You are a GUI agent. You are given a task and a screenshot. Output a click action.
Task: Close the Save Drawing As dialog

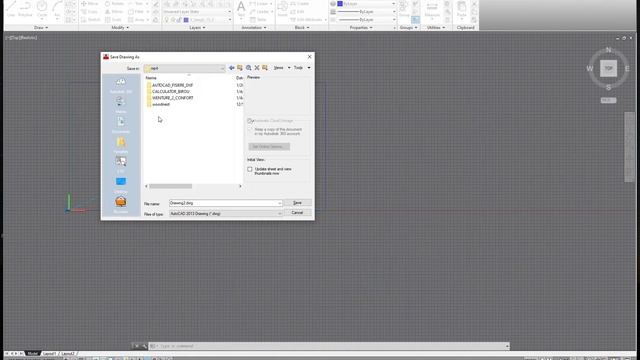pos(309,57)
